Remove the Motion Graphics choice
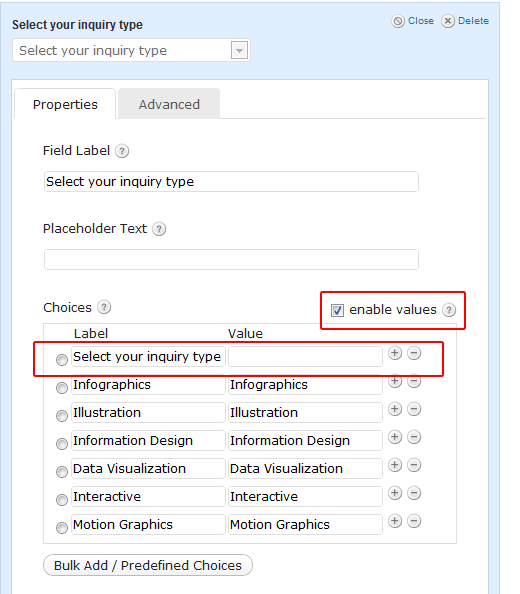The image size is (520, 594). click(x=414, y=521)
